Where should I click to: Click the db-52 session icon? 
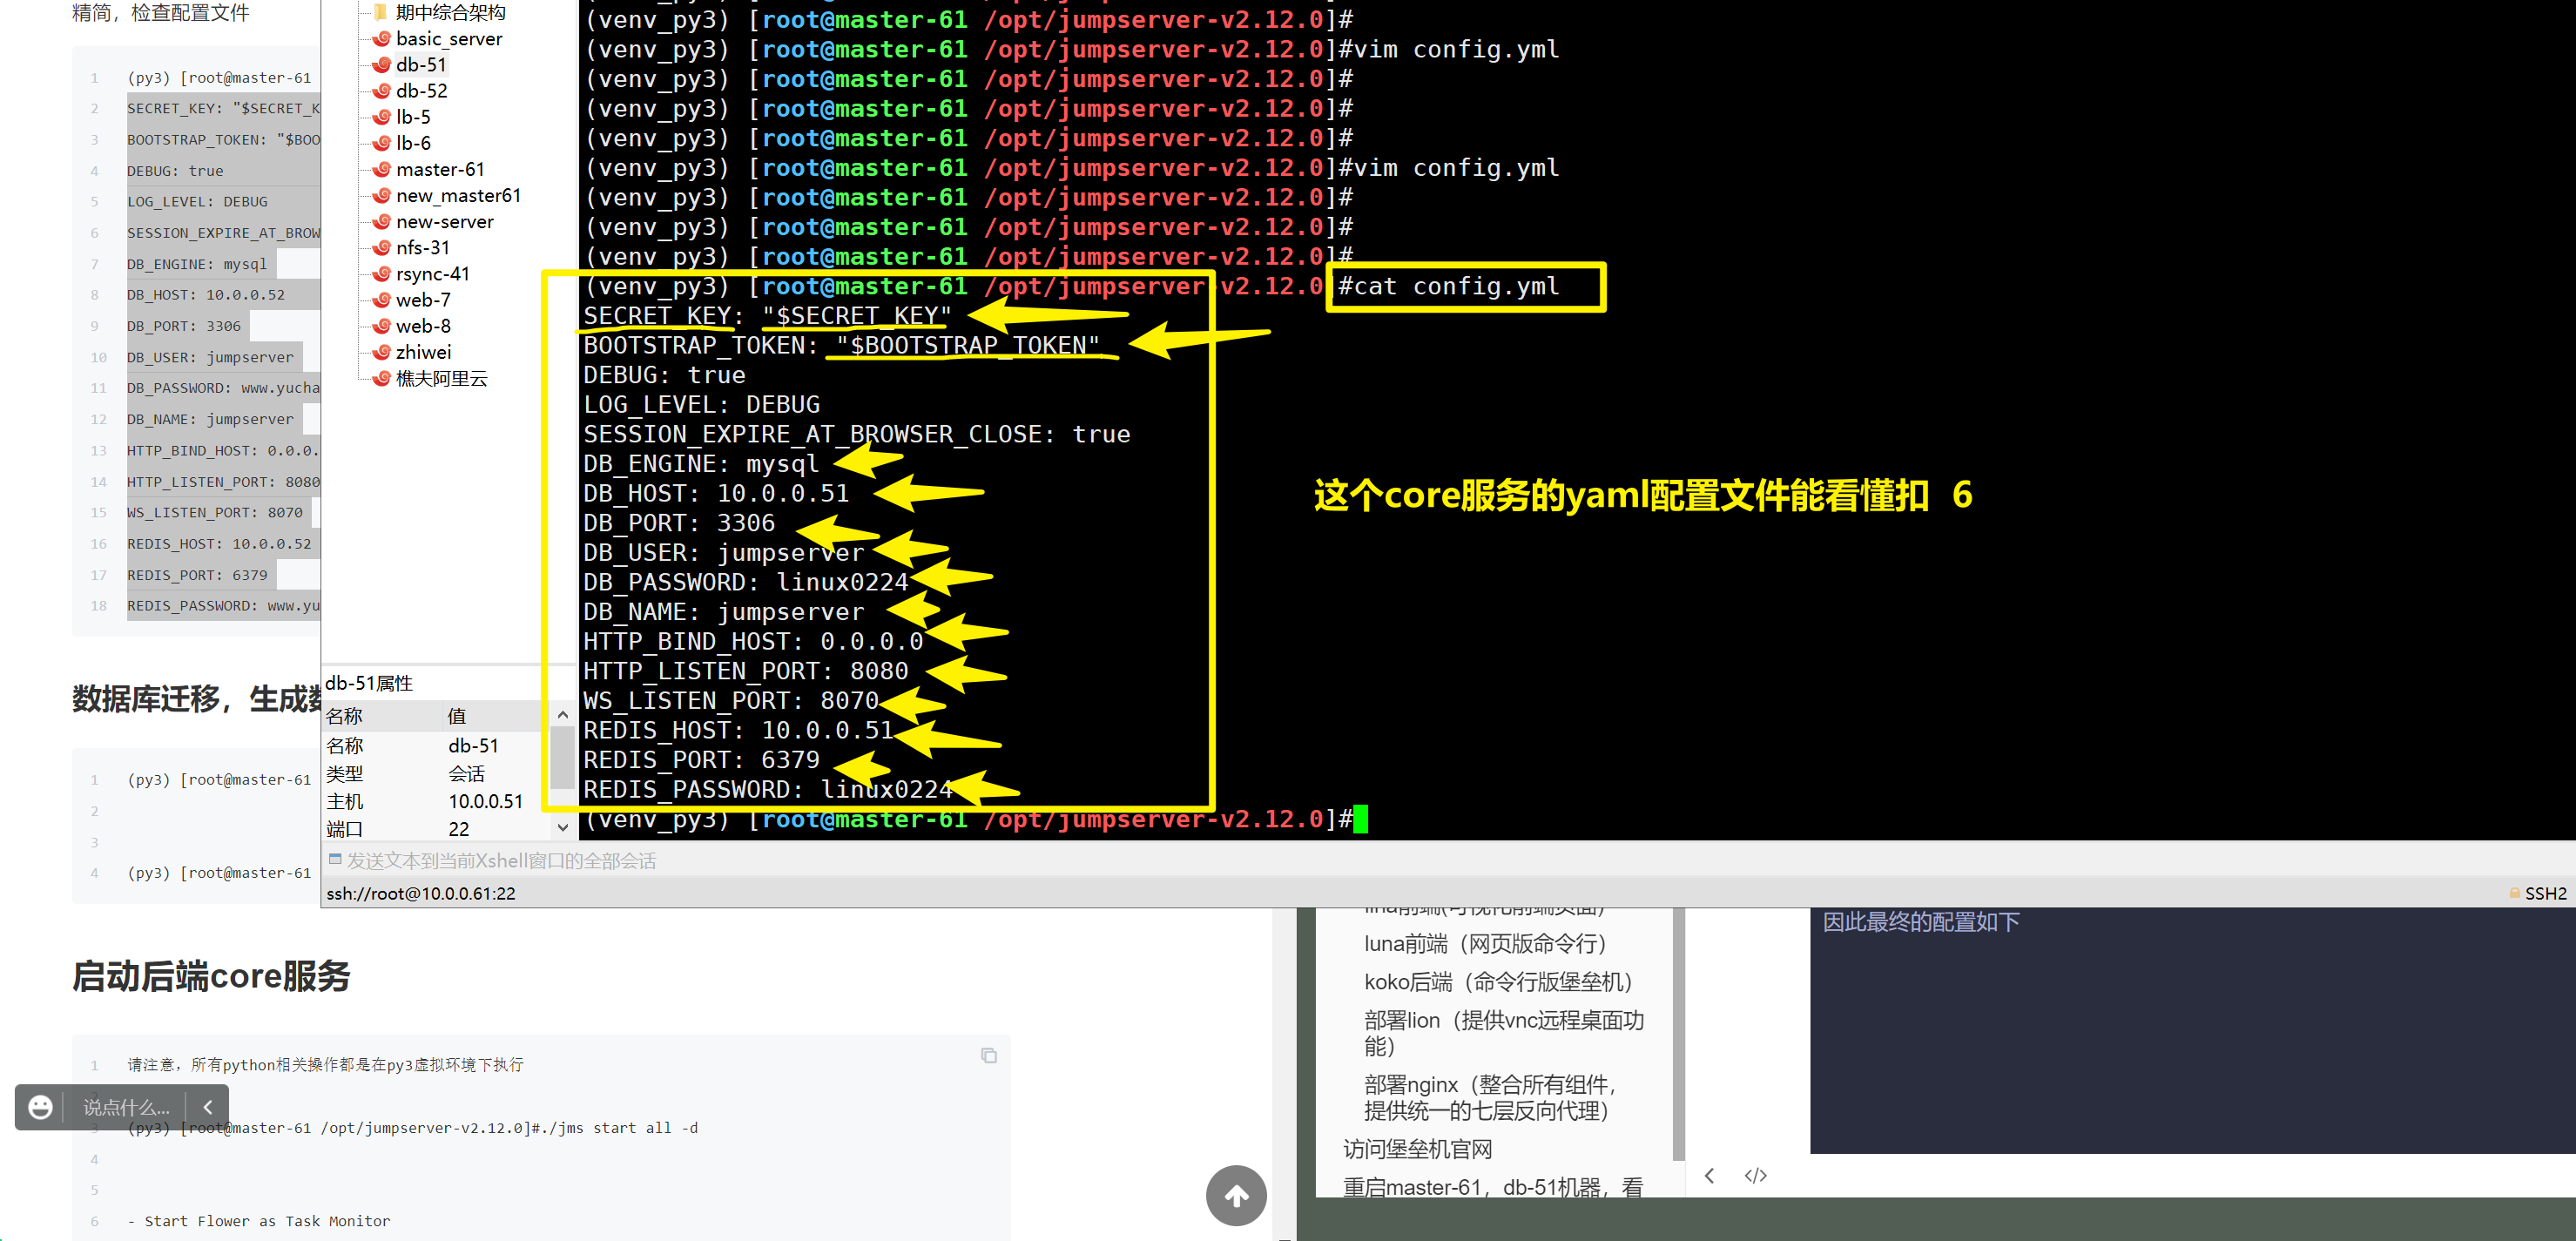point(381,91)
